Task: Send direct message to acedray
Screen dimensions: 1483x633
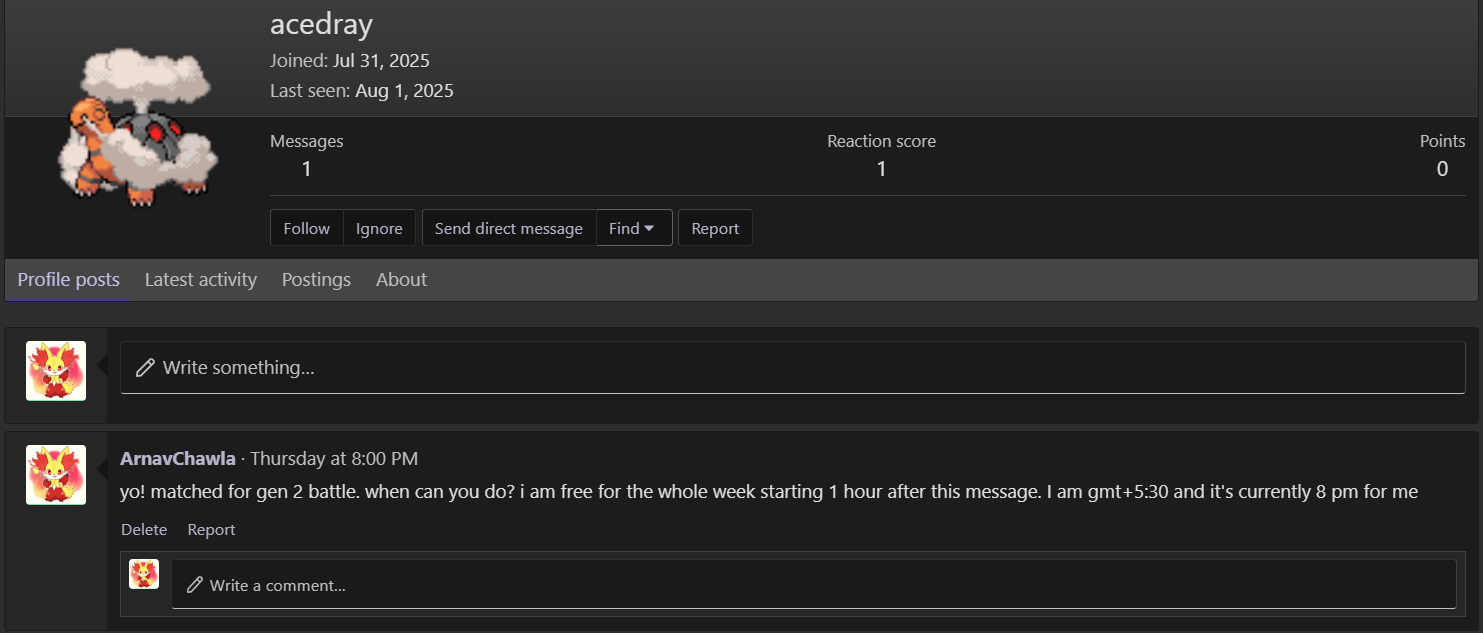Action: [x=509, y=228]
